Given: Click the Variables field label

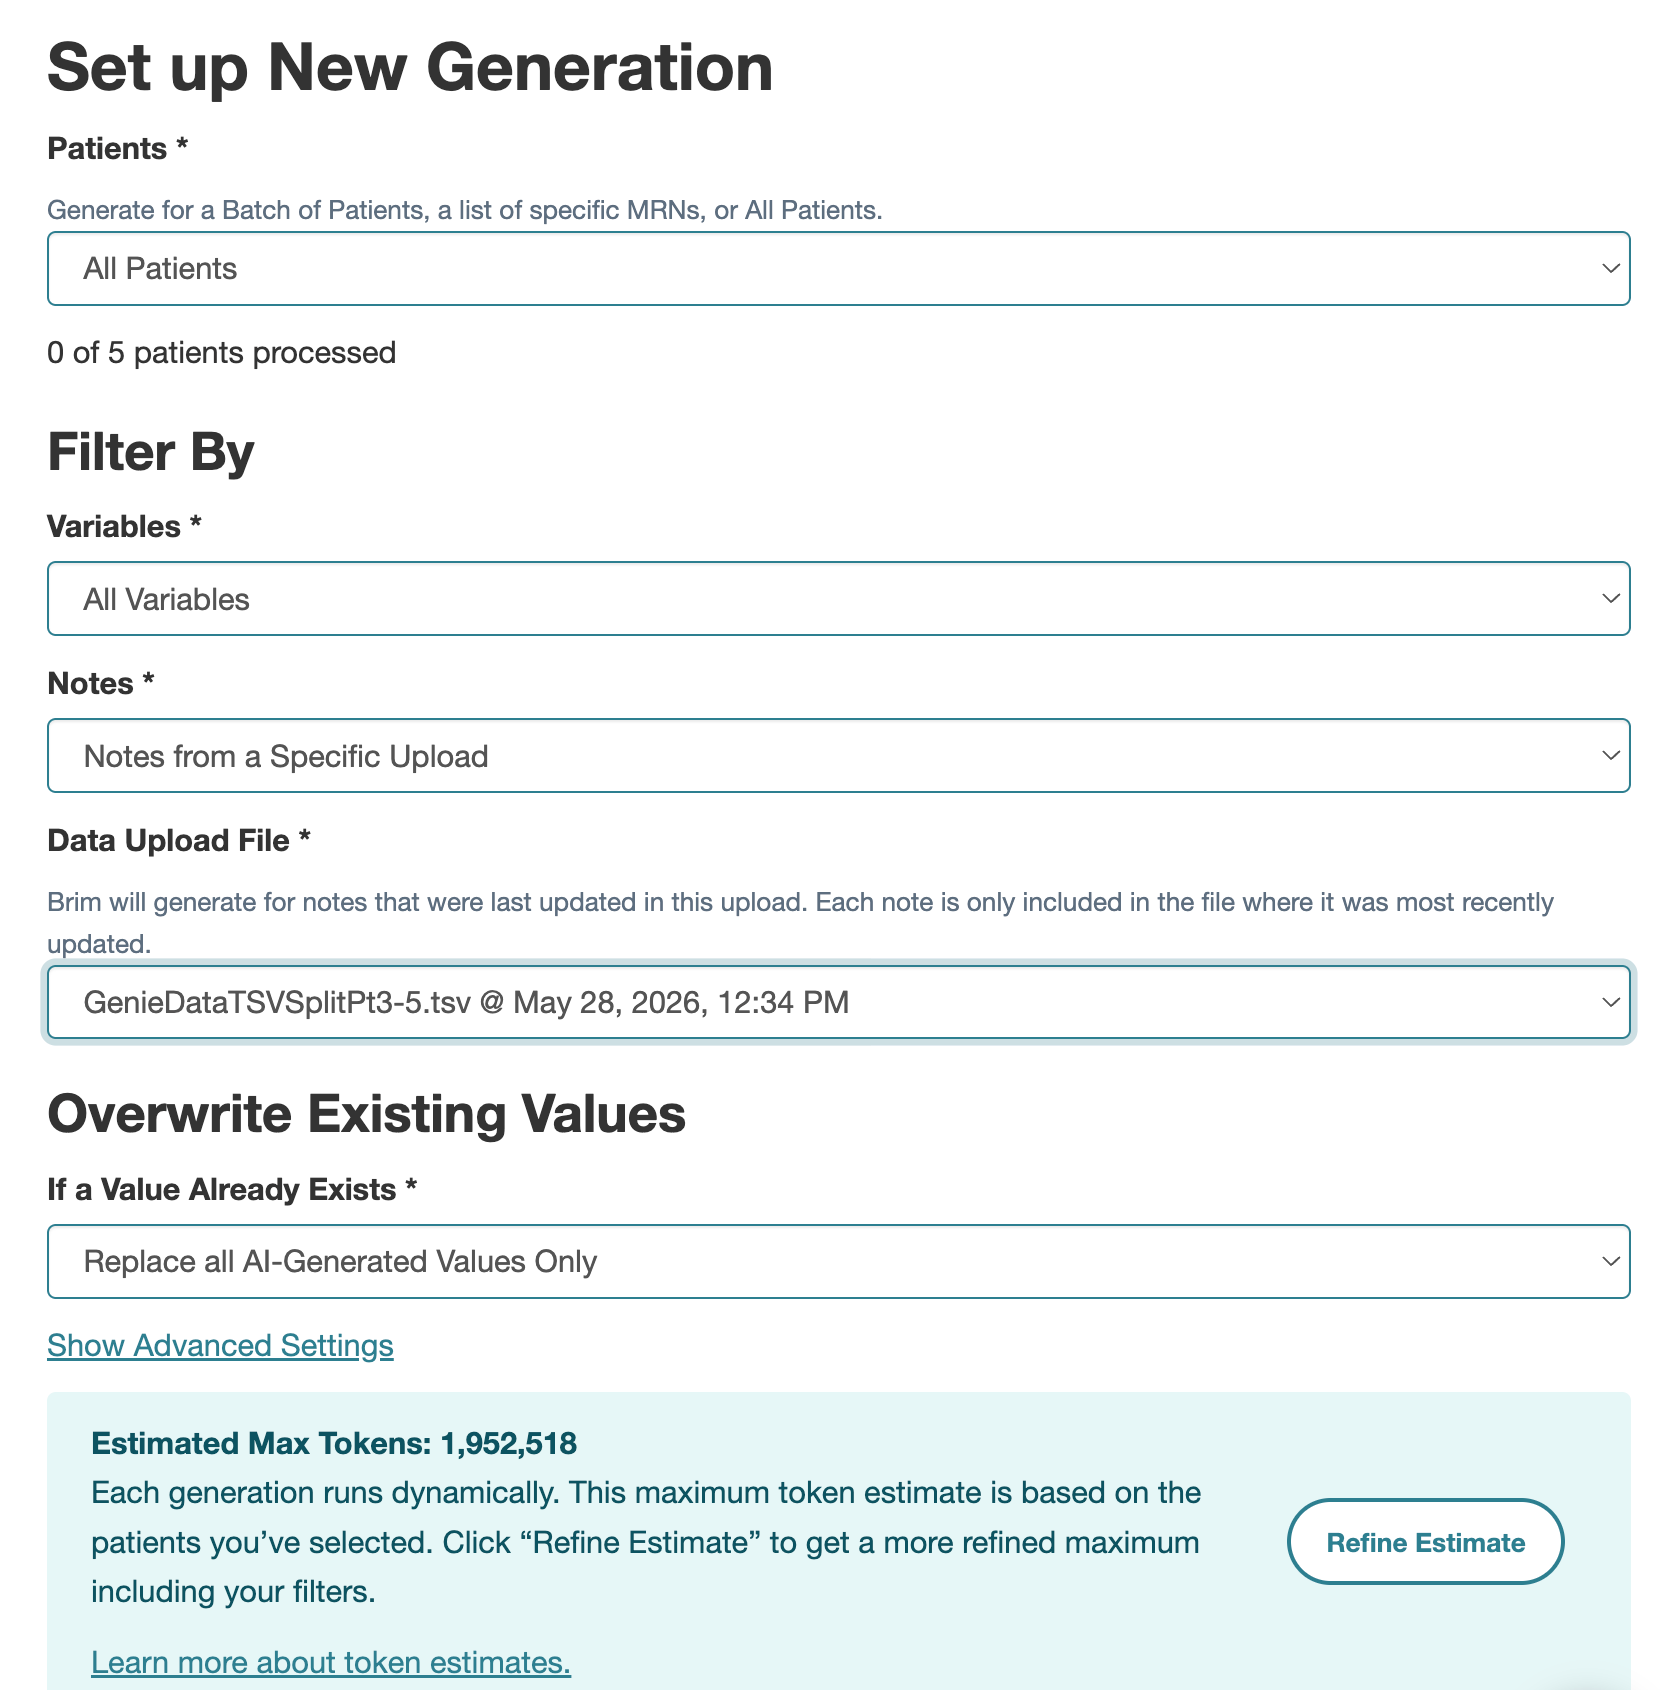Looking at the screenshot, I should pyautogui.click(x=125, y=527).
